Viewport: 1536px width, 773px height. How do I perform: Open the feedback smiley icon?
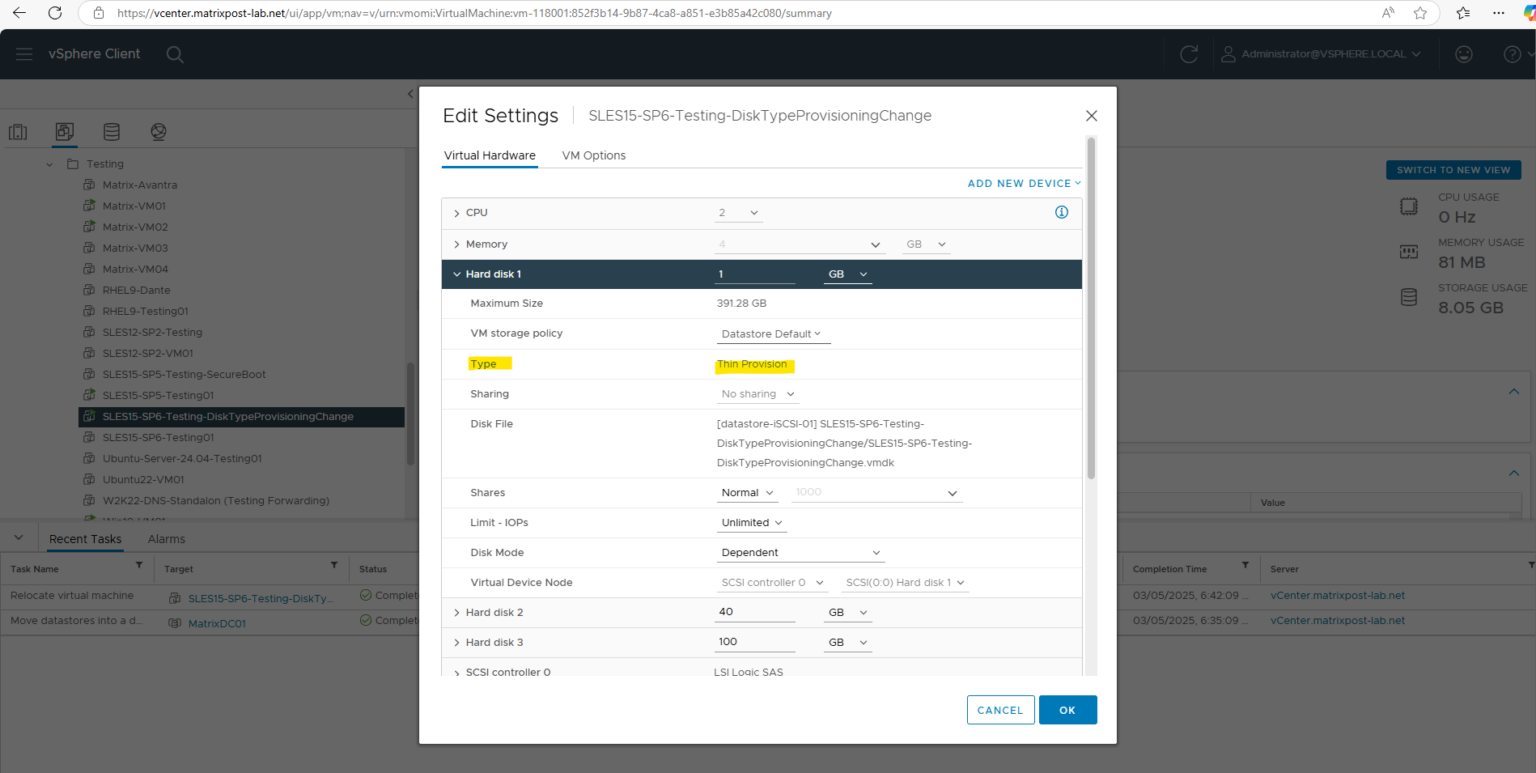click(1464, 54)
